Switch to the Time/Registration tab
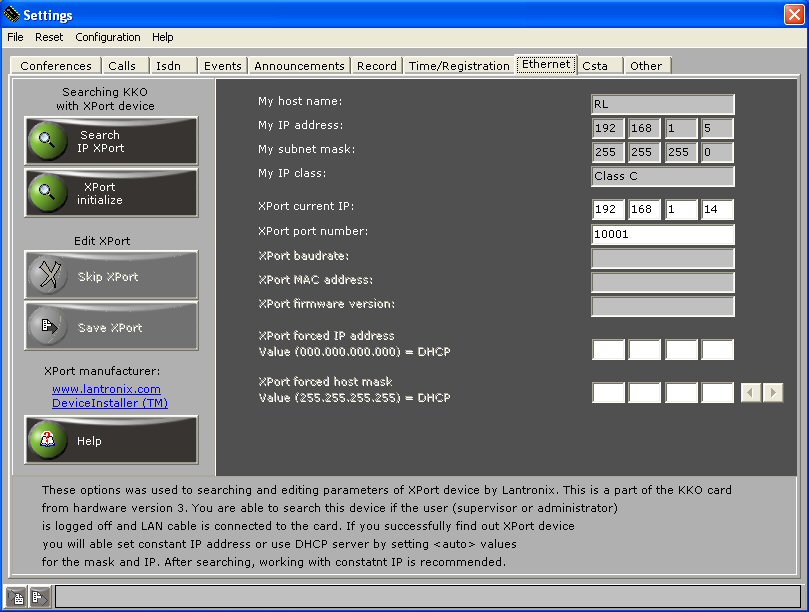This screenshot has width=809, height=612. click(x=459, y=66)
